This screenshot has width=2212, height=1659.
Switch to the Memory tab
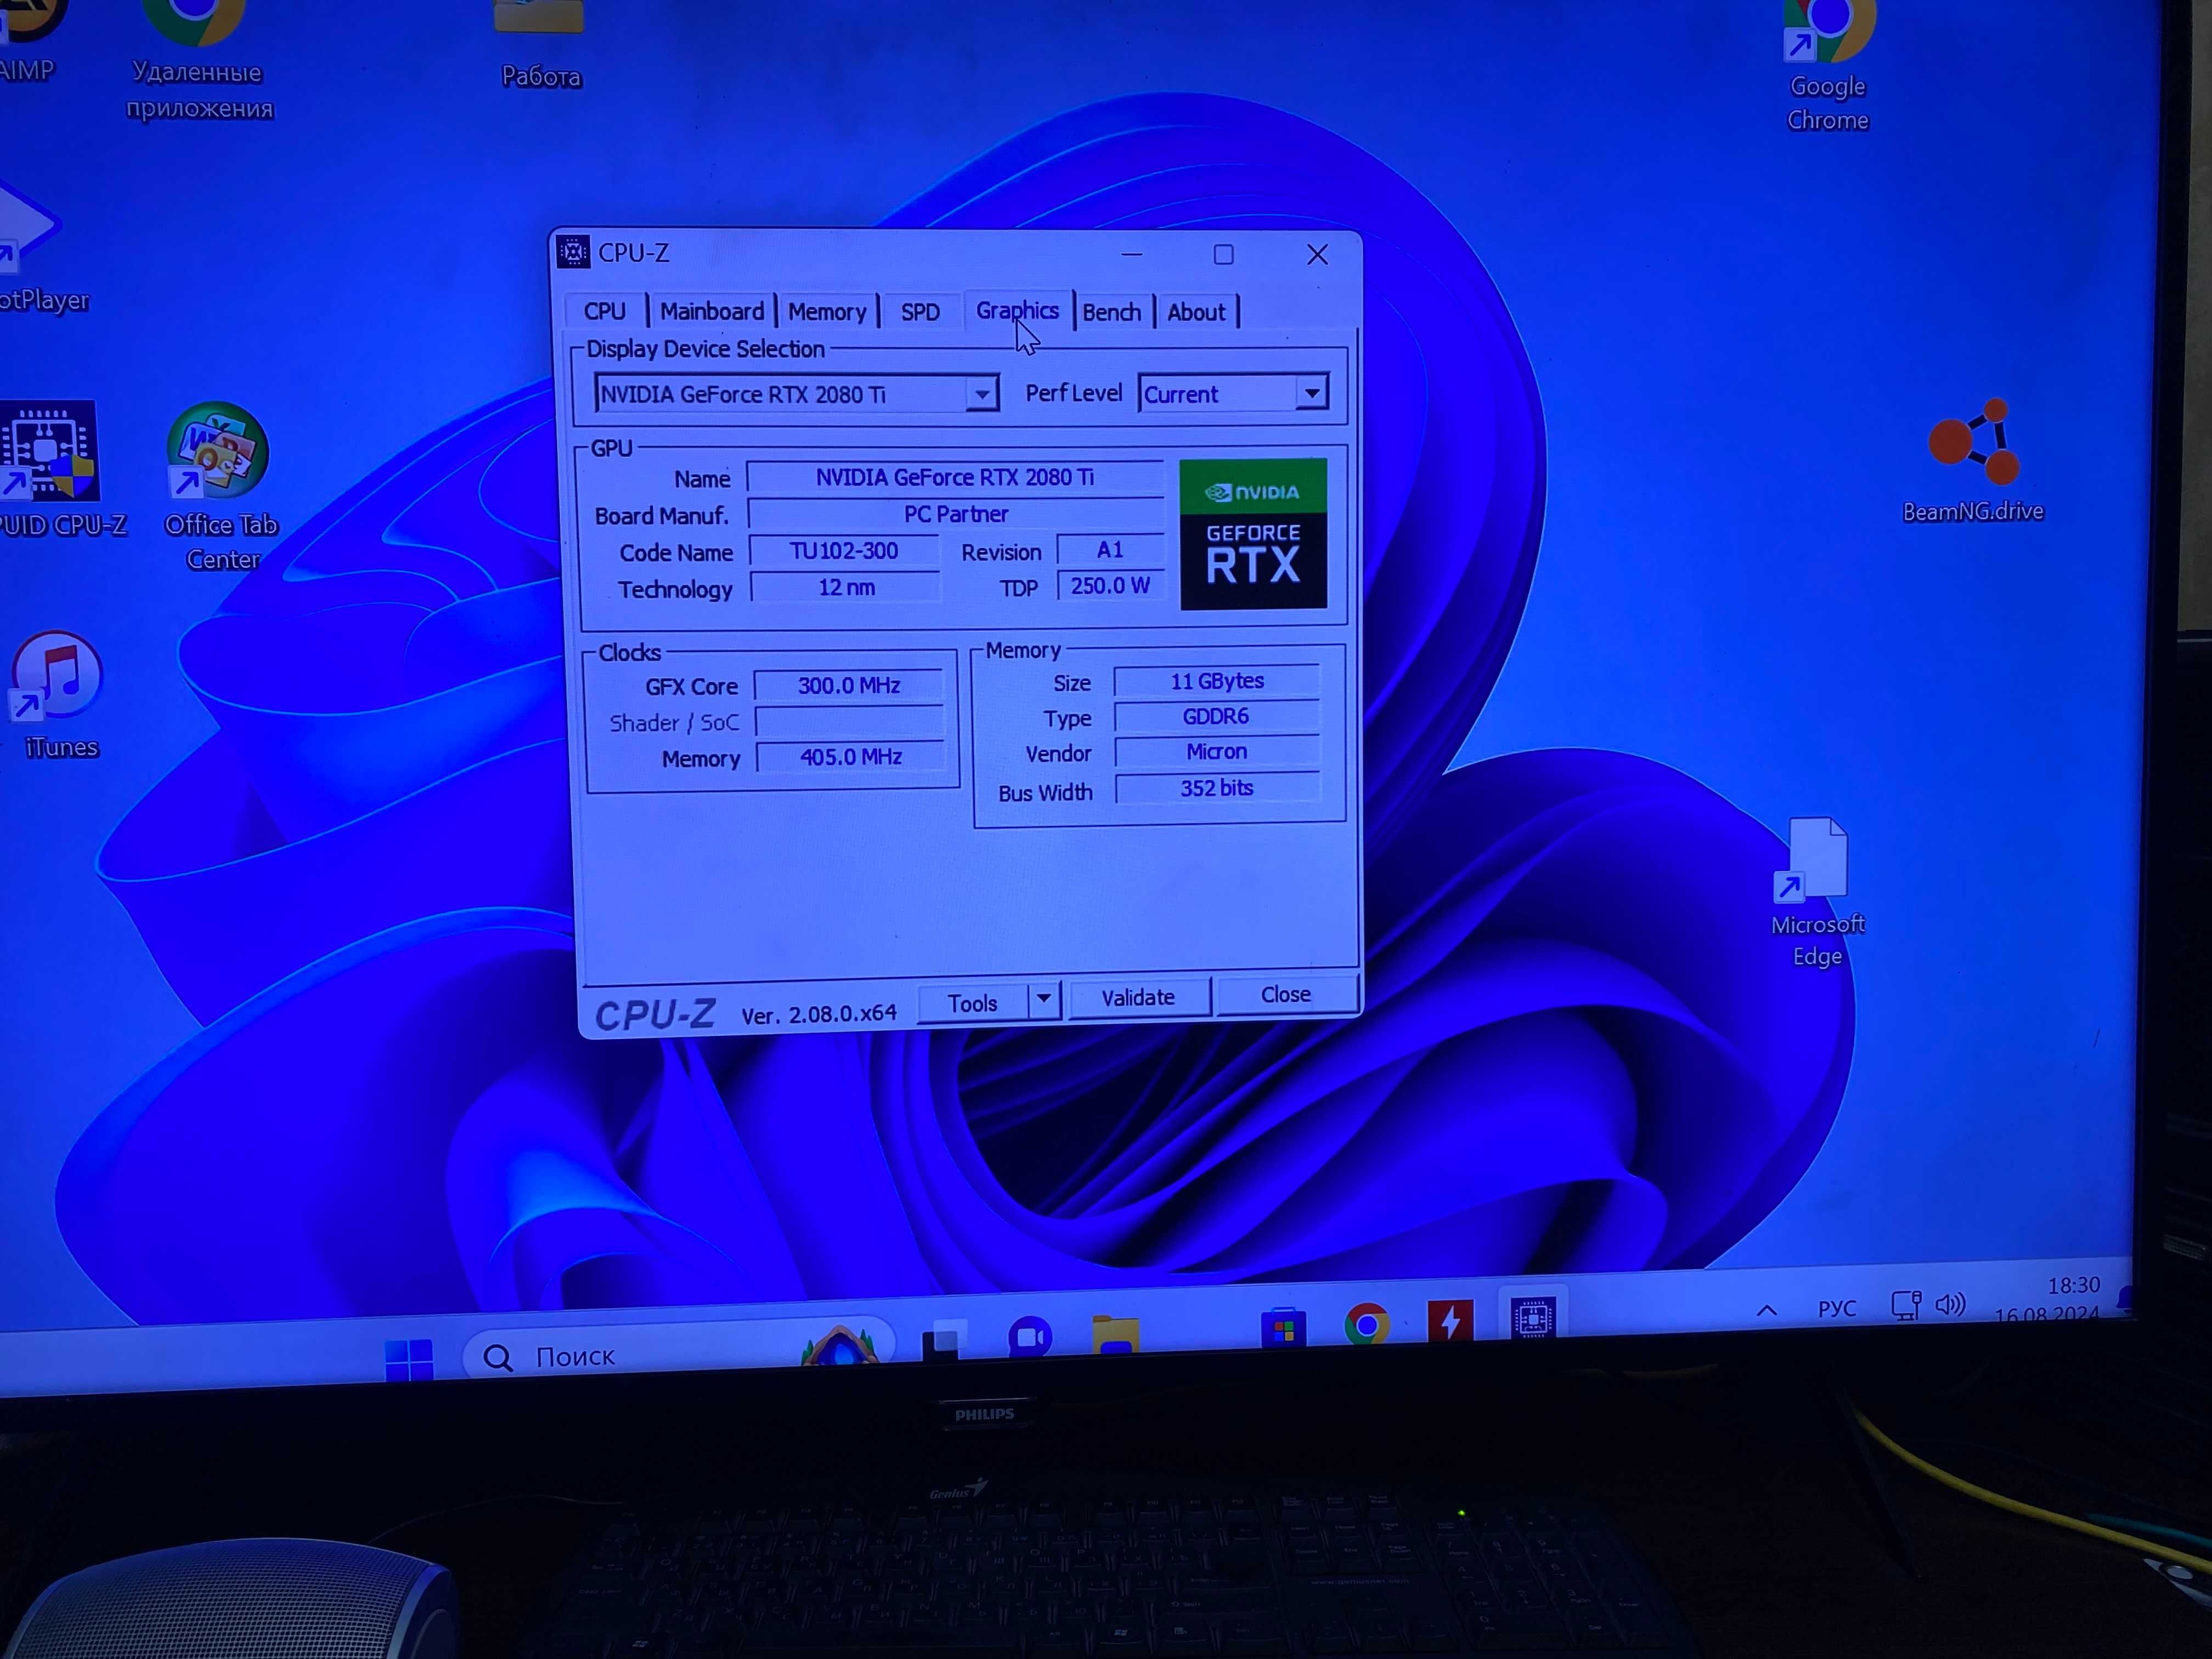(827, 311)
